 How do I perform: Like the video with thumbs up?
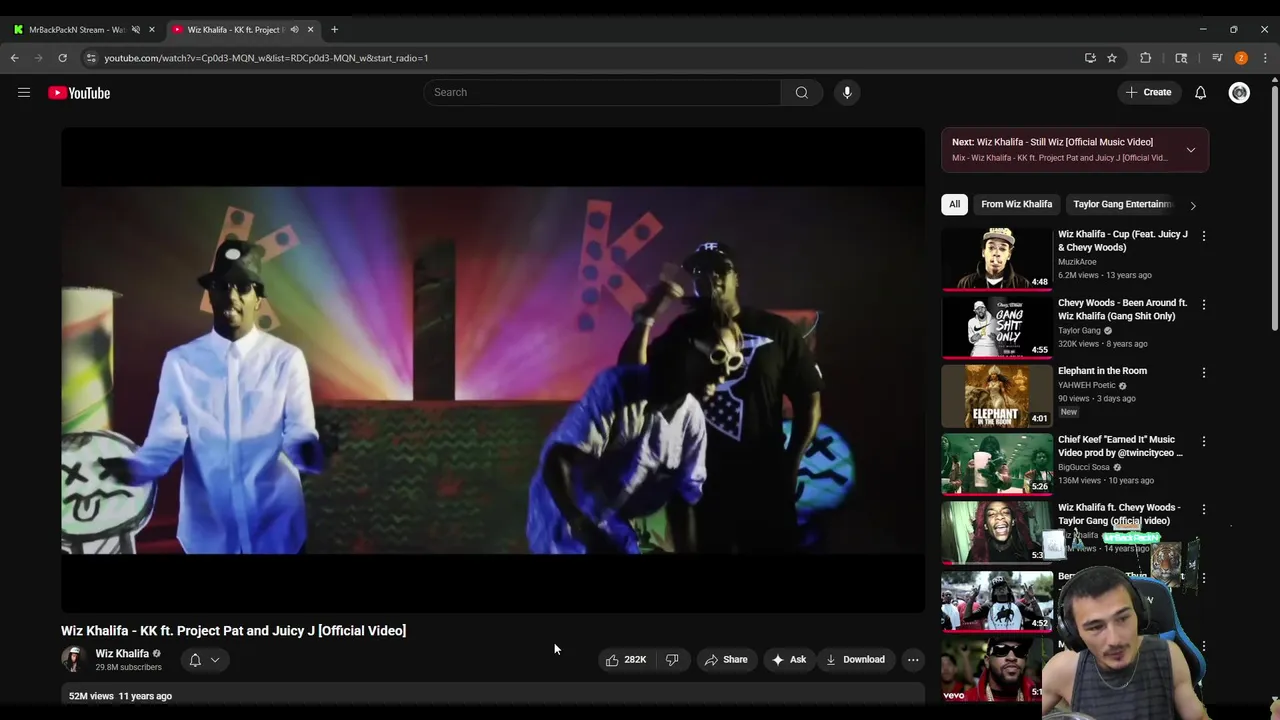[x=626, y=660]
